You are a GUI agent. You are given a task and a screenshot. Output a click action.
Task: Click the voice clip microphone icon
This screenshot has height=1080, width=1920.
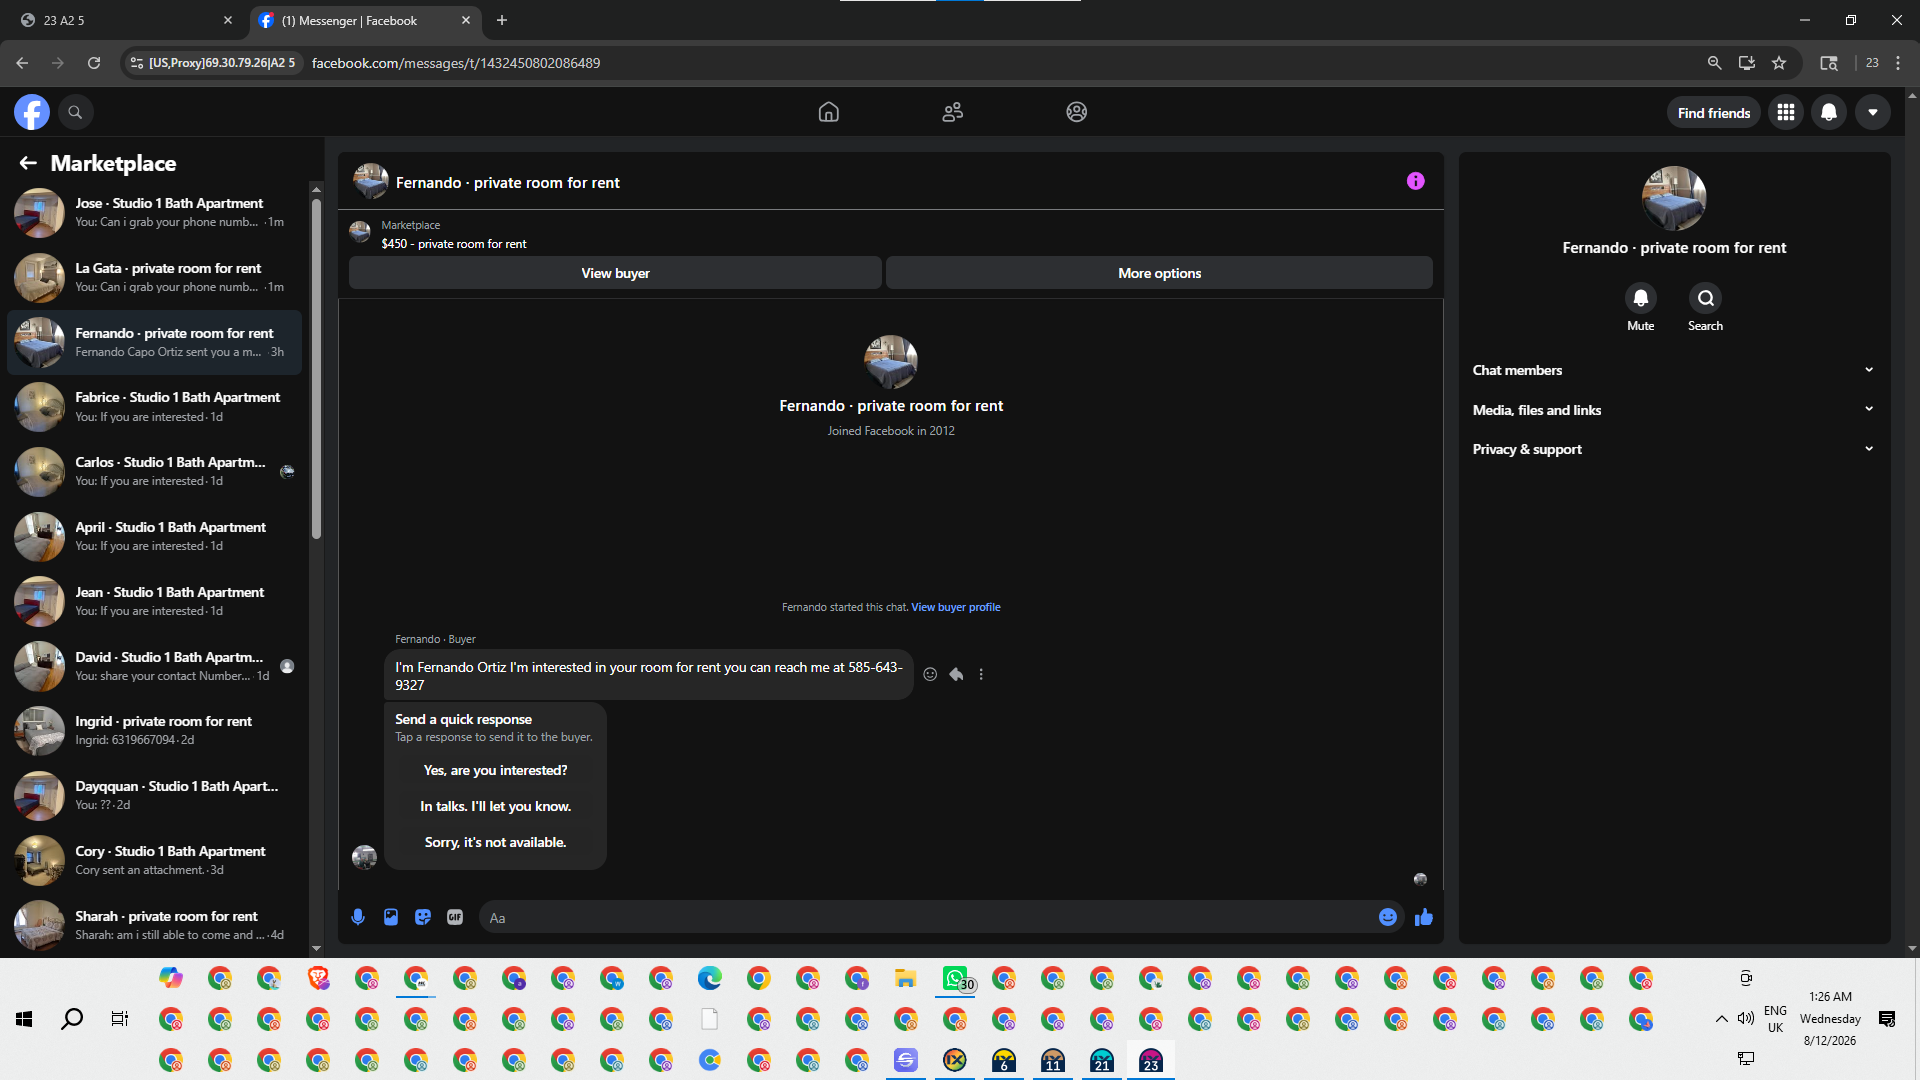[x=358, y=917]
